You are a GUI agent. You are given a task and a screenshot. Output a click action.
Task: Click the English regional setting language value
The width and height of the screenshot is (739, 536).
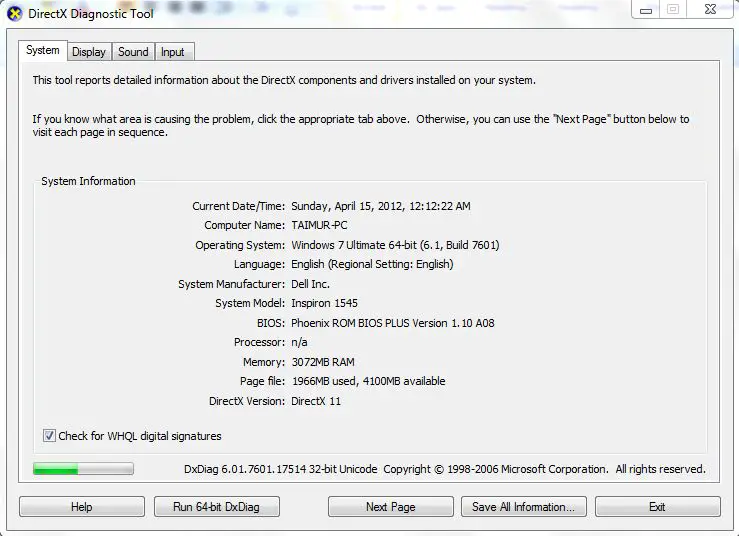pyautogui.click(x=372, y=264)
